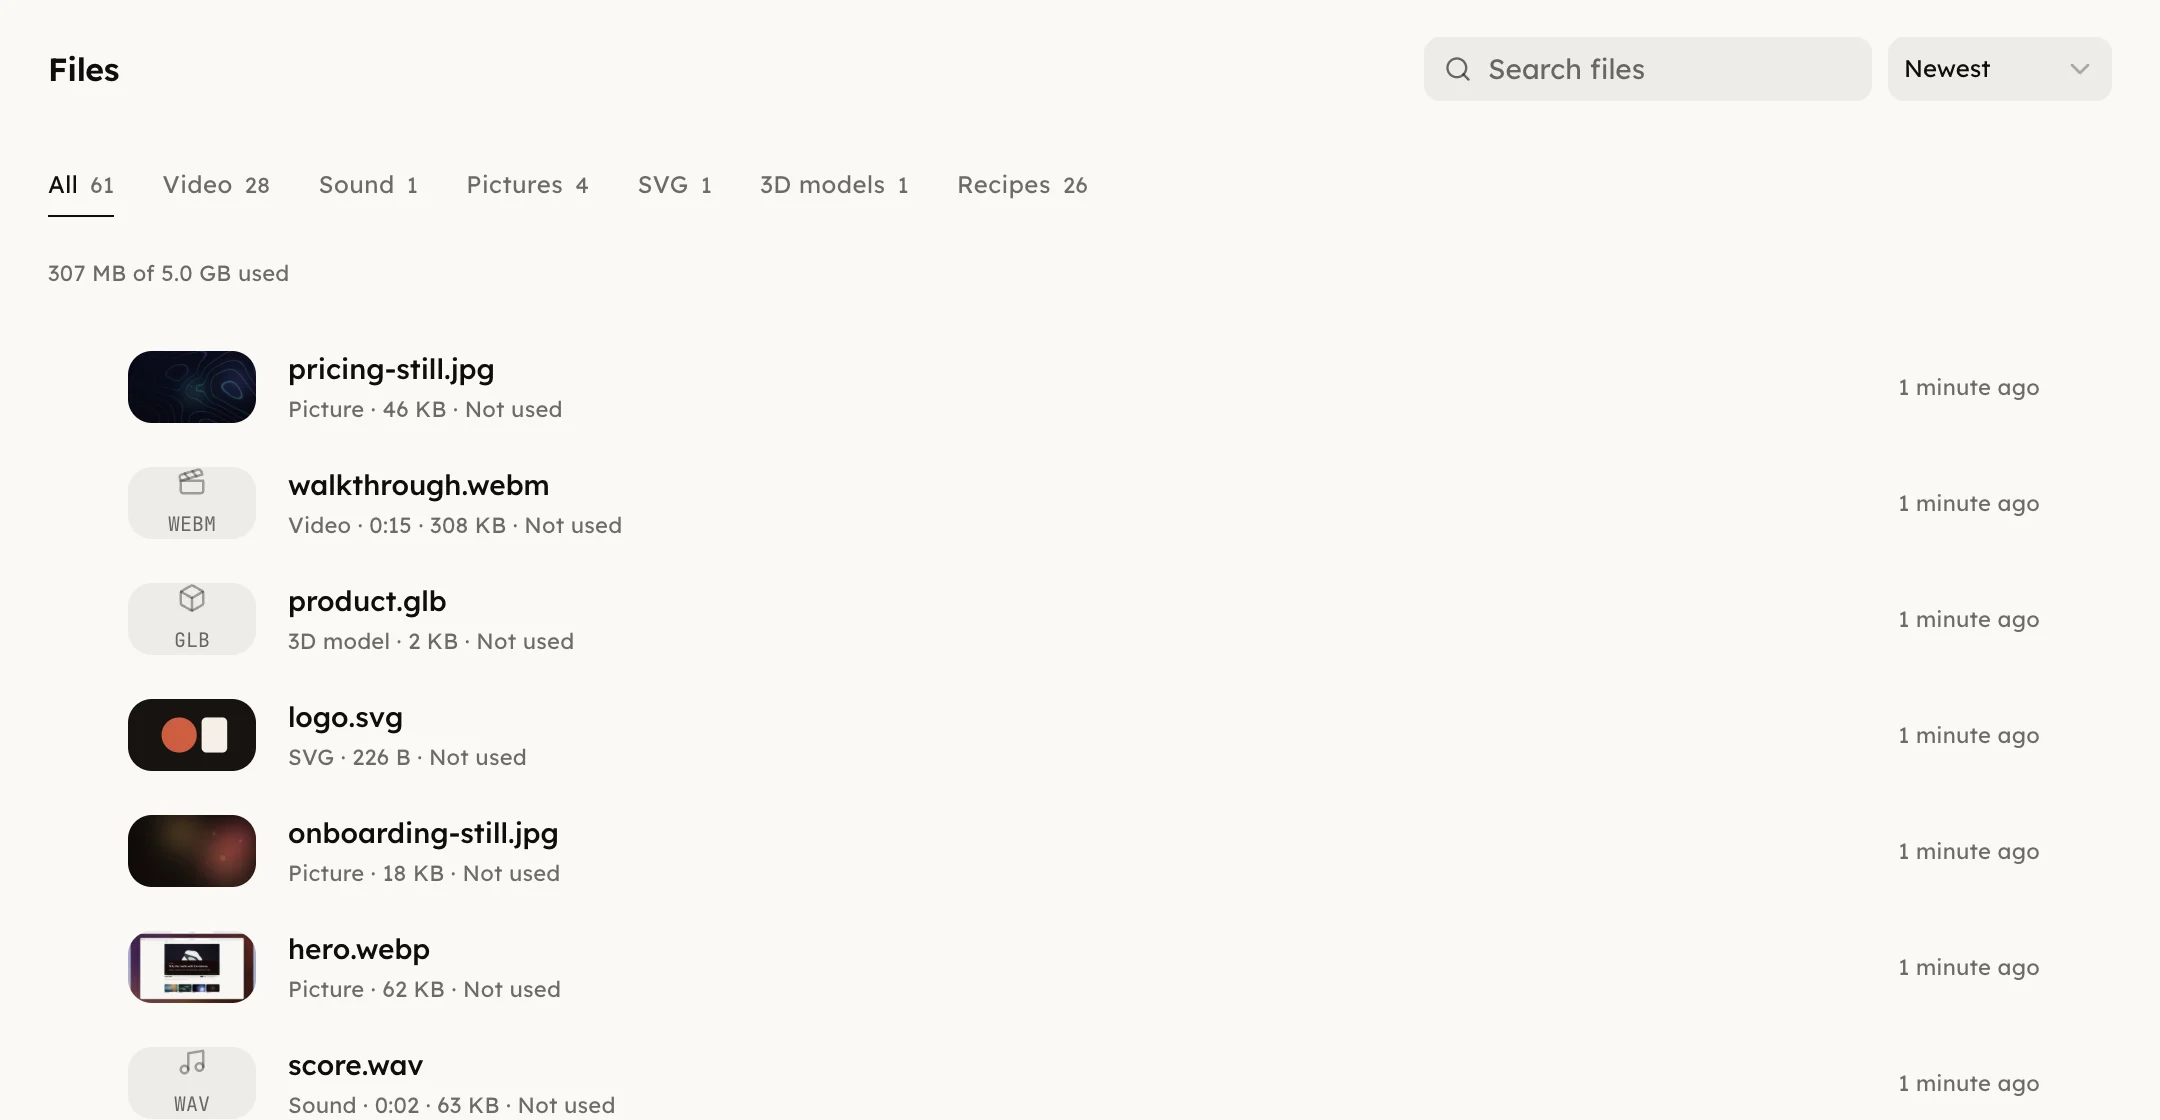This screenshot has height=1120, width=2160.
Task: Select the onboarding-still.jpg file name
Action: click(423, 834)
